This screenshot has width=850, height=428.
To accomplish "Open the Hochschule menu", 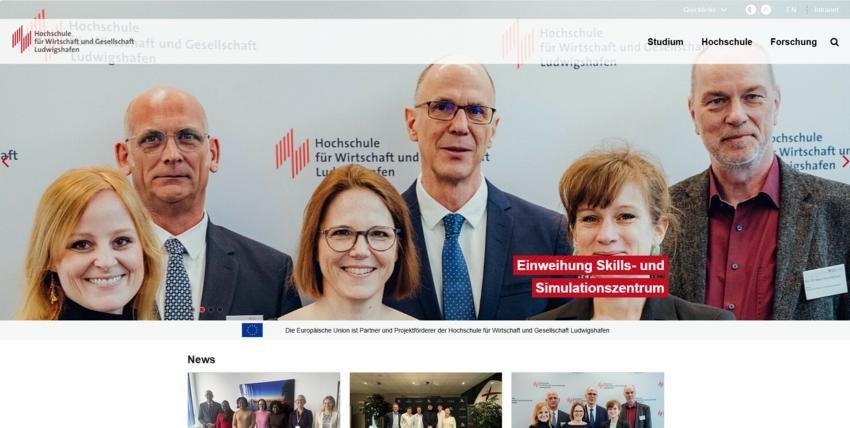I will [726, 42].
